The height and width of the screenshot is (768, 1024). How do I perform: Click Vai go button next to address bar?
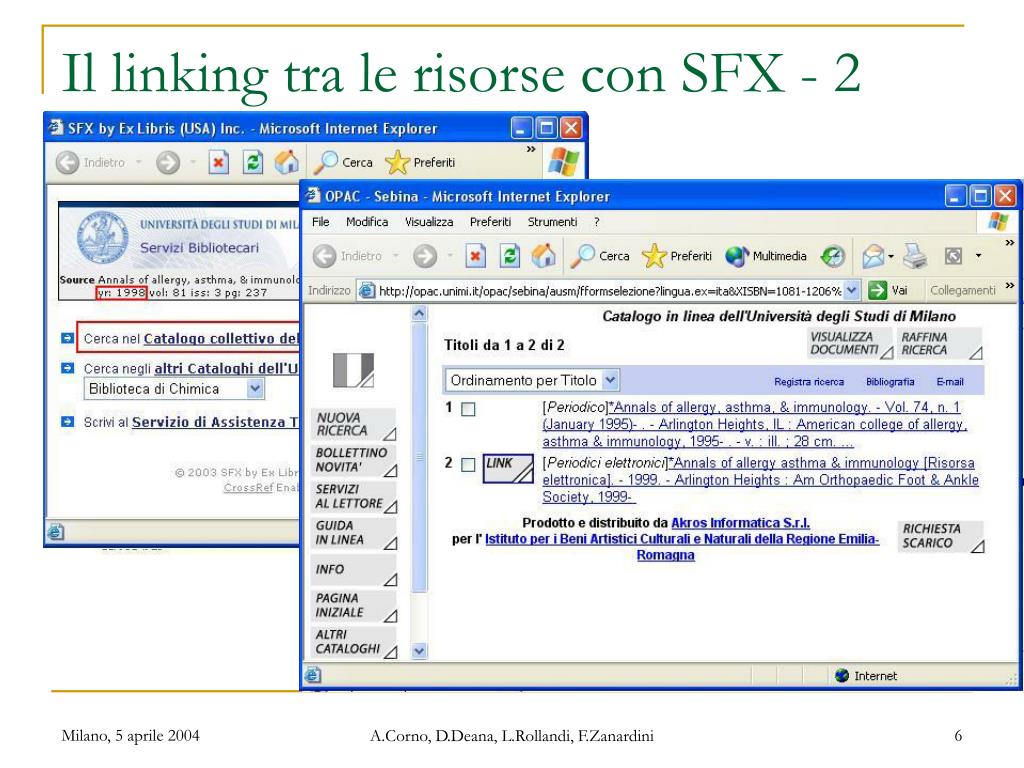point(888,290)
